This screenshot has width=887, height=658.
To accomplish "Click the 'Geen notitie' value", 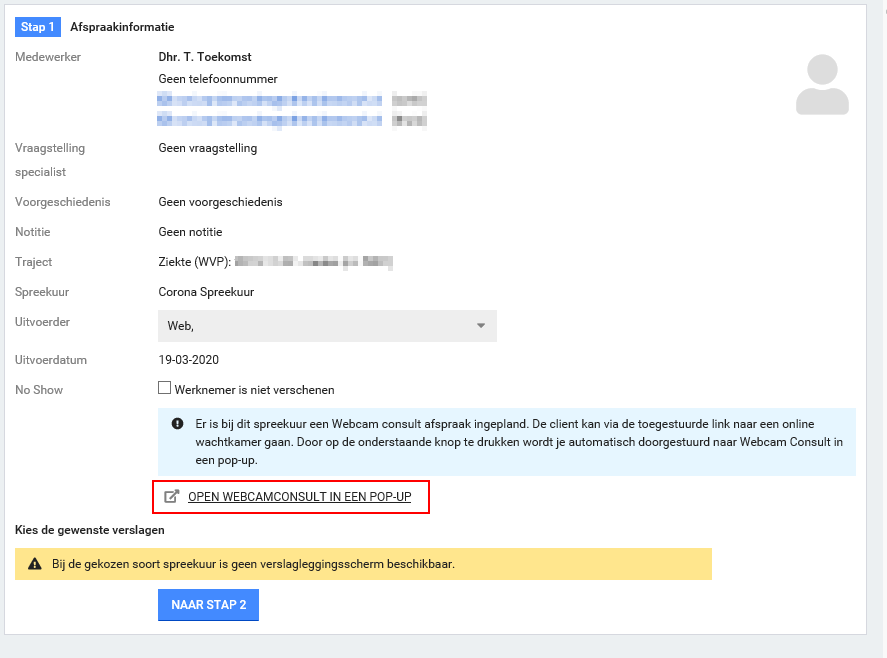I will coord(190,232).
